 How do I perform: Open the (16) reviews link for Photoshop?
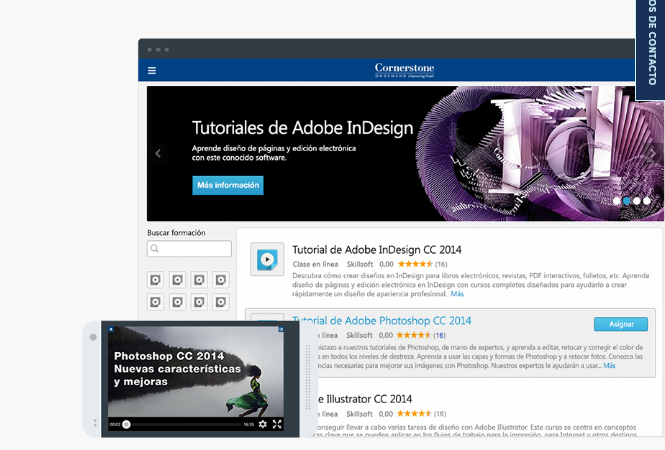tap(439, 335)
